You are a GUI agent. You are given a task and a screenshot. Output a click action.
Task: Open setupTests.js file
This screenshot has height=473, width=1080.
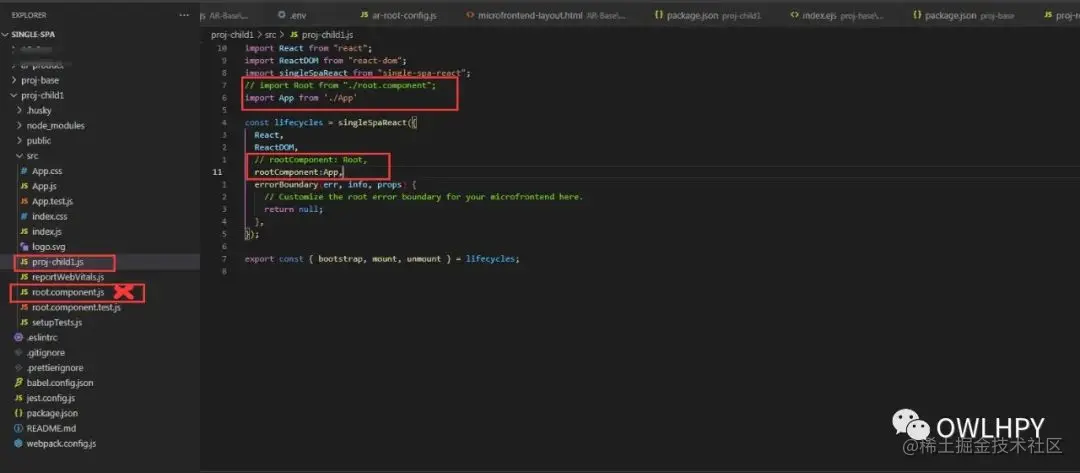pos(56,322)
